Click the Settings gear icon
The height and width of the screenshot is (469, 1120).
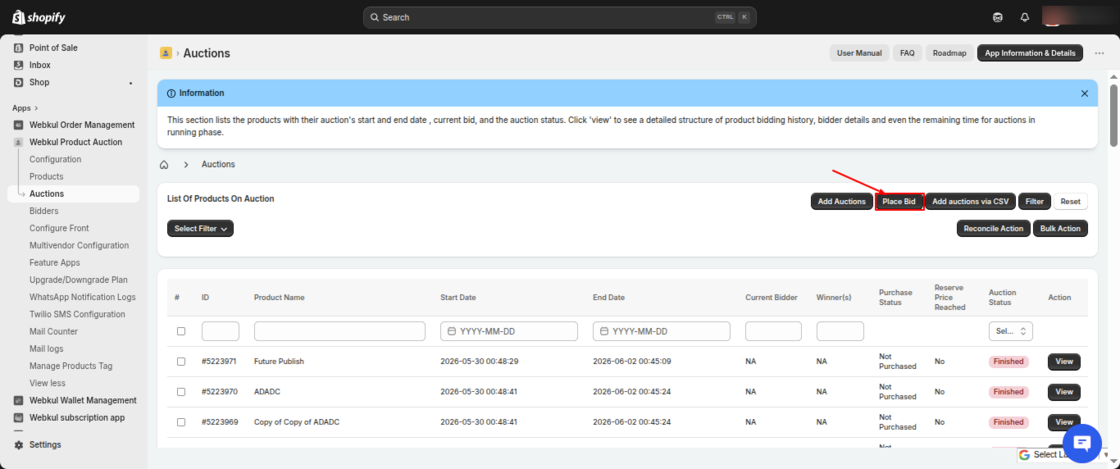[19, 445]
